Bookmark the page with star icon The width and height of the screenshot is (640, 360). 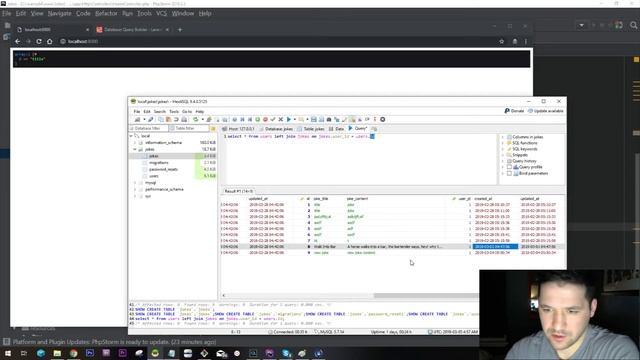tap(502, 41)
